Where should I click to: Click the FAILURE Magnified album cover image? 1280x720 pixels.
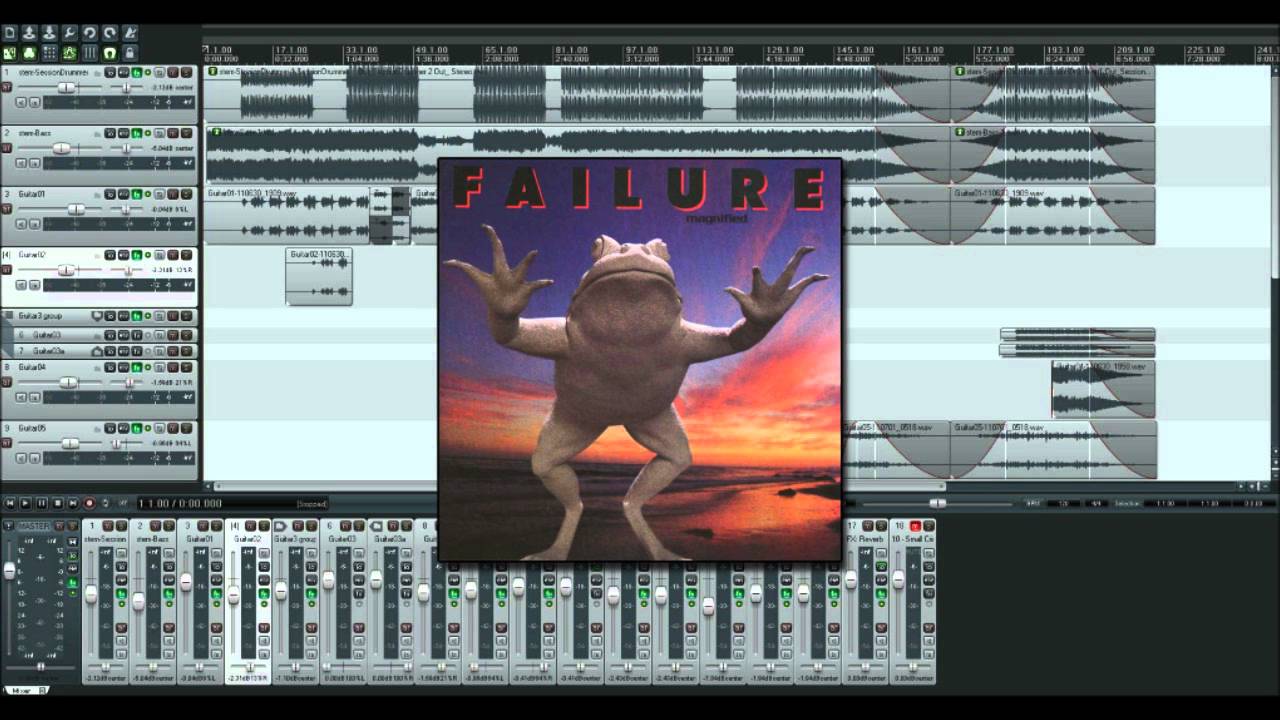(x=640, y=360)
